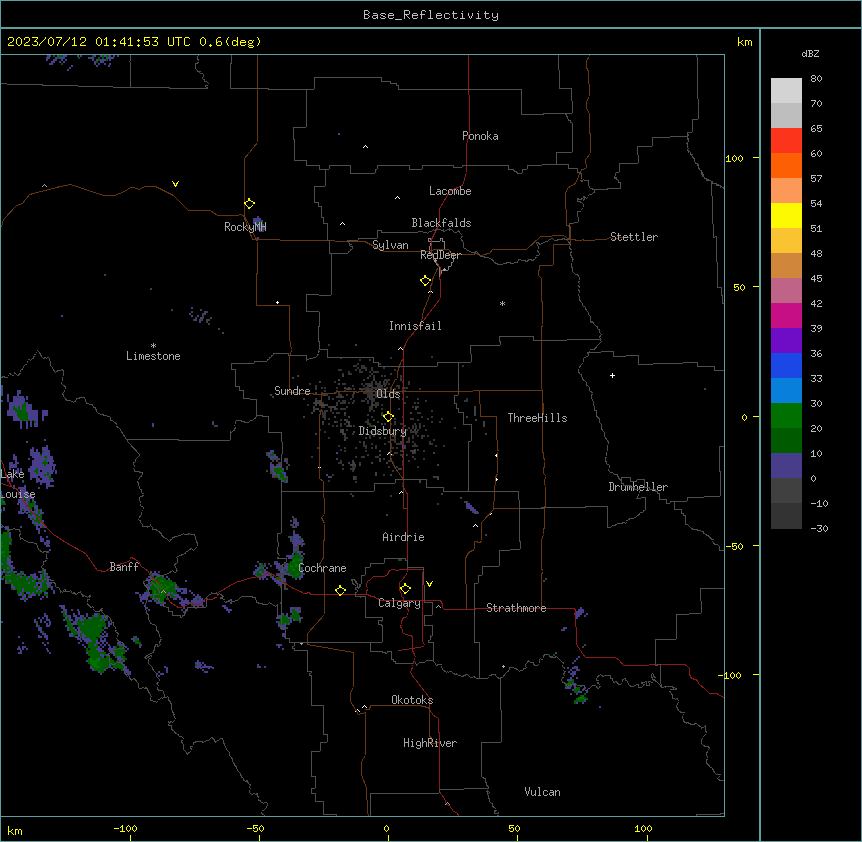Click the -100 tick on bottom horizontal axis

[125, 828]
